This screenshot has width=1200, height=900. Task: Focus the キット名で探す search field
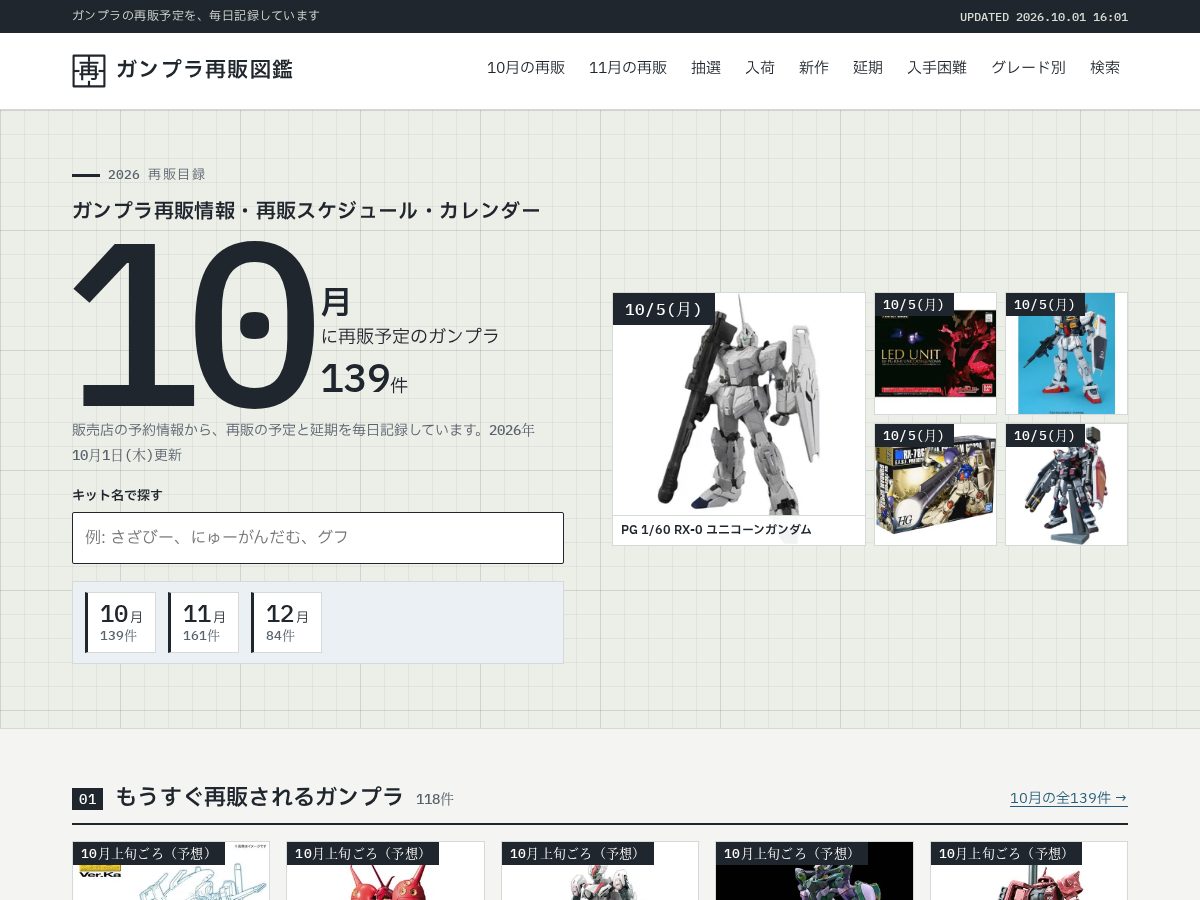point(318,538)
